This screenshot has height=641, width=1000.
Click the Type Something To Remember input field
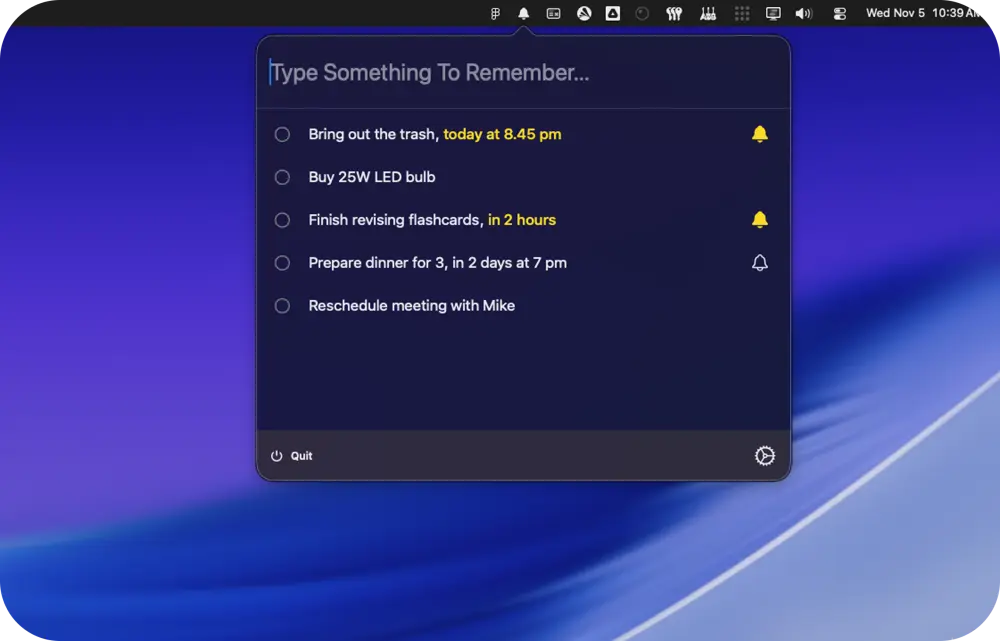click(523, 73)
